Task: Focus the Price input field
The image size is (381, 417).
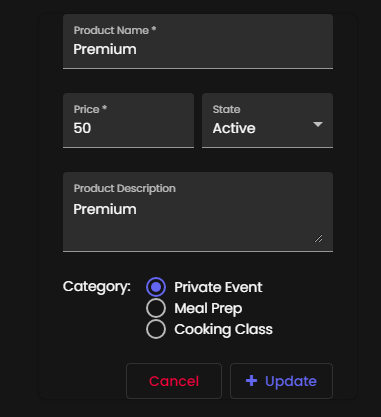Action: [128, 120]
